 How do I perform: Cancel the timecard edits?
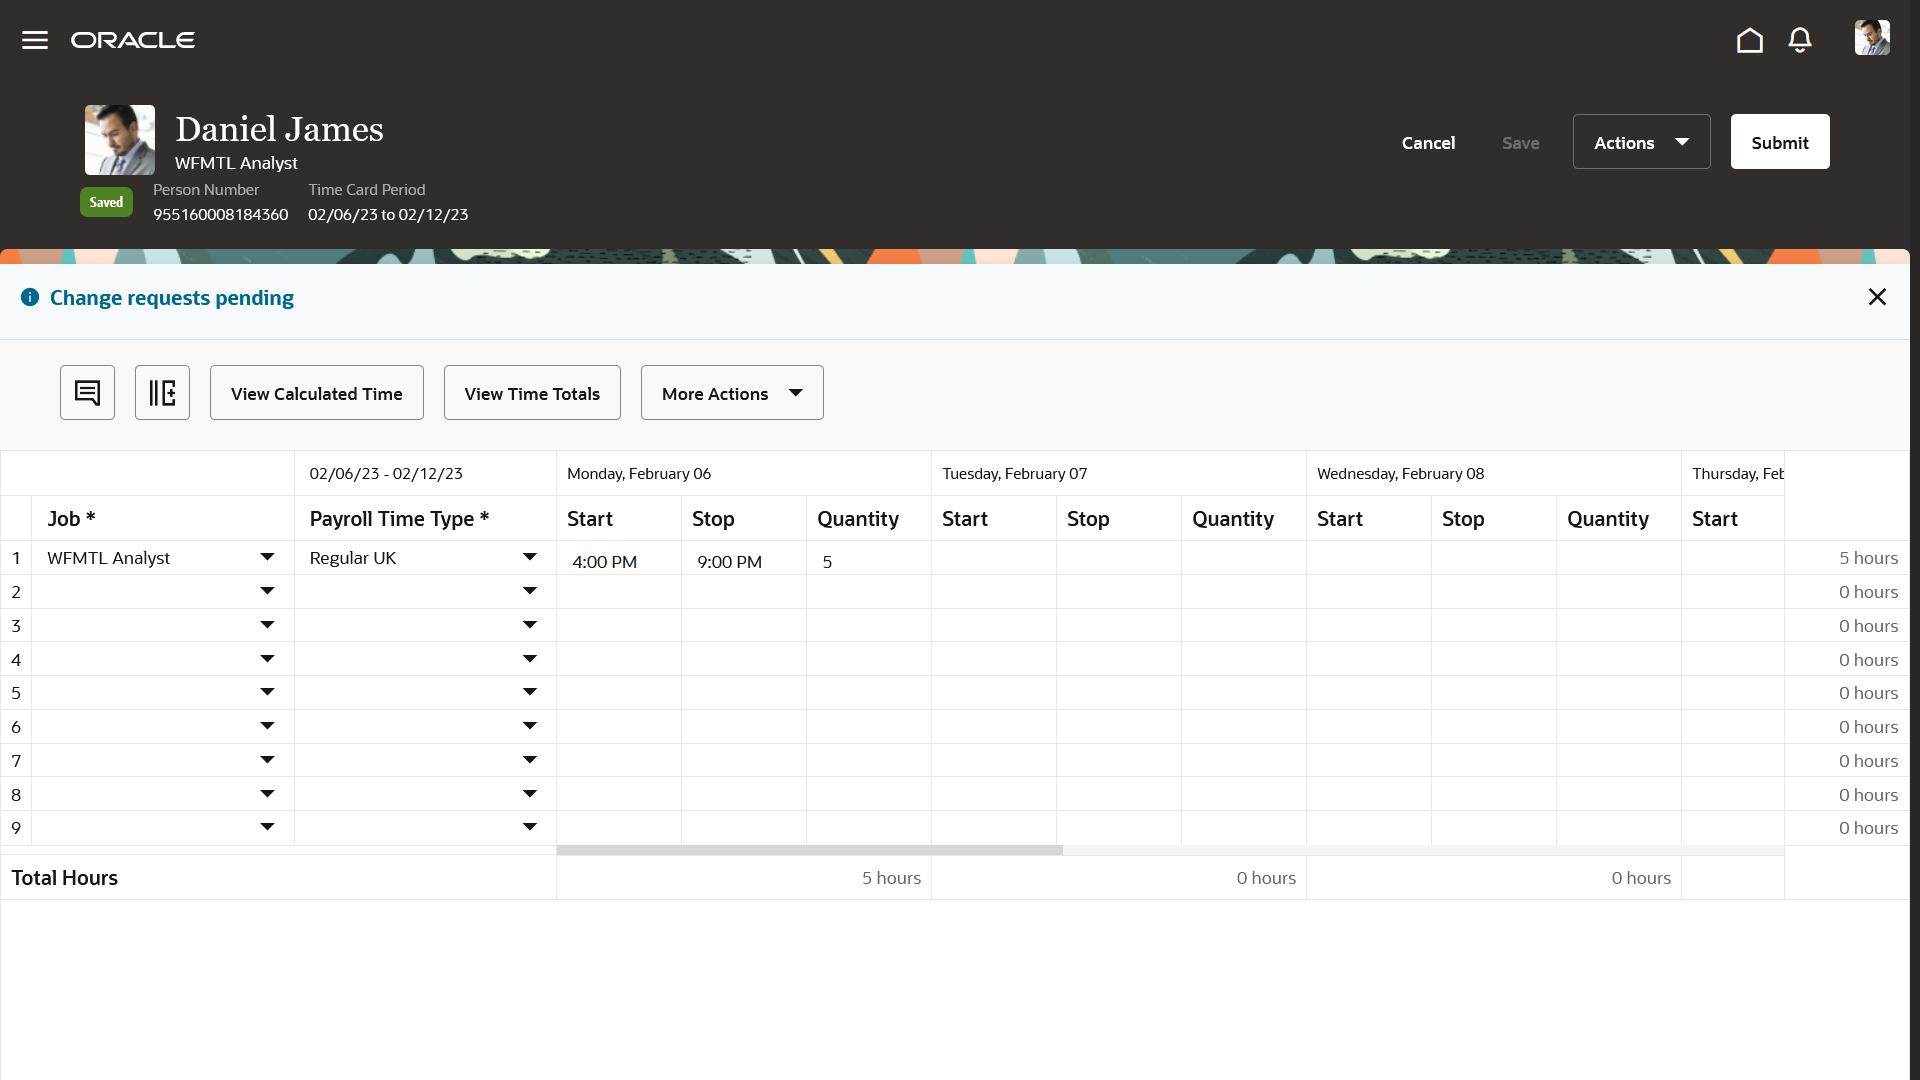[x=1428, y=142]
